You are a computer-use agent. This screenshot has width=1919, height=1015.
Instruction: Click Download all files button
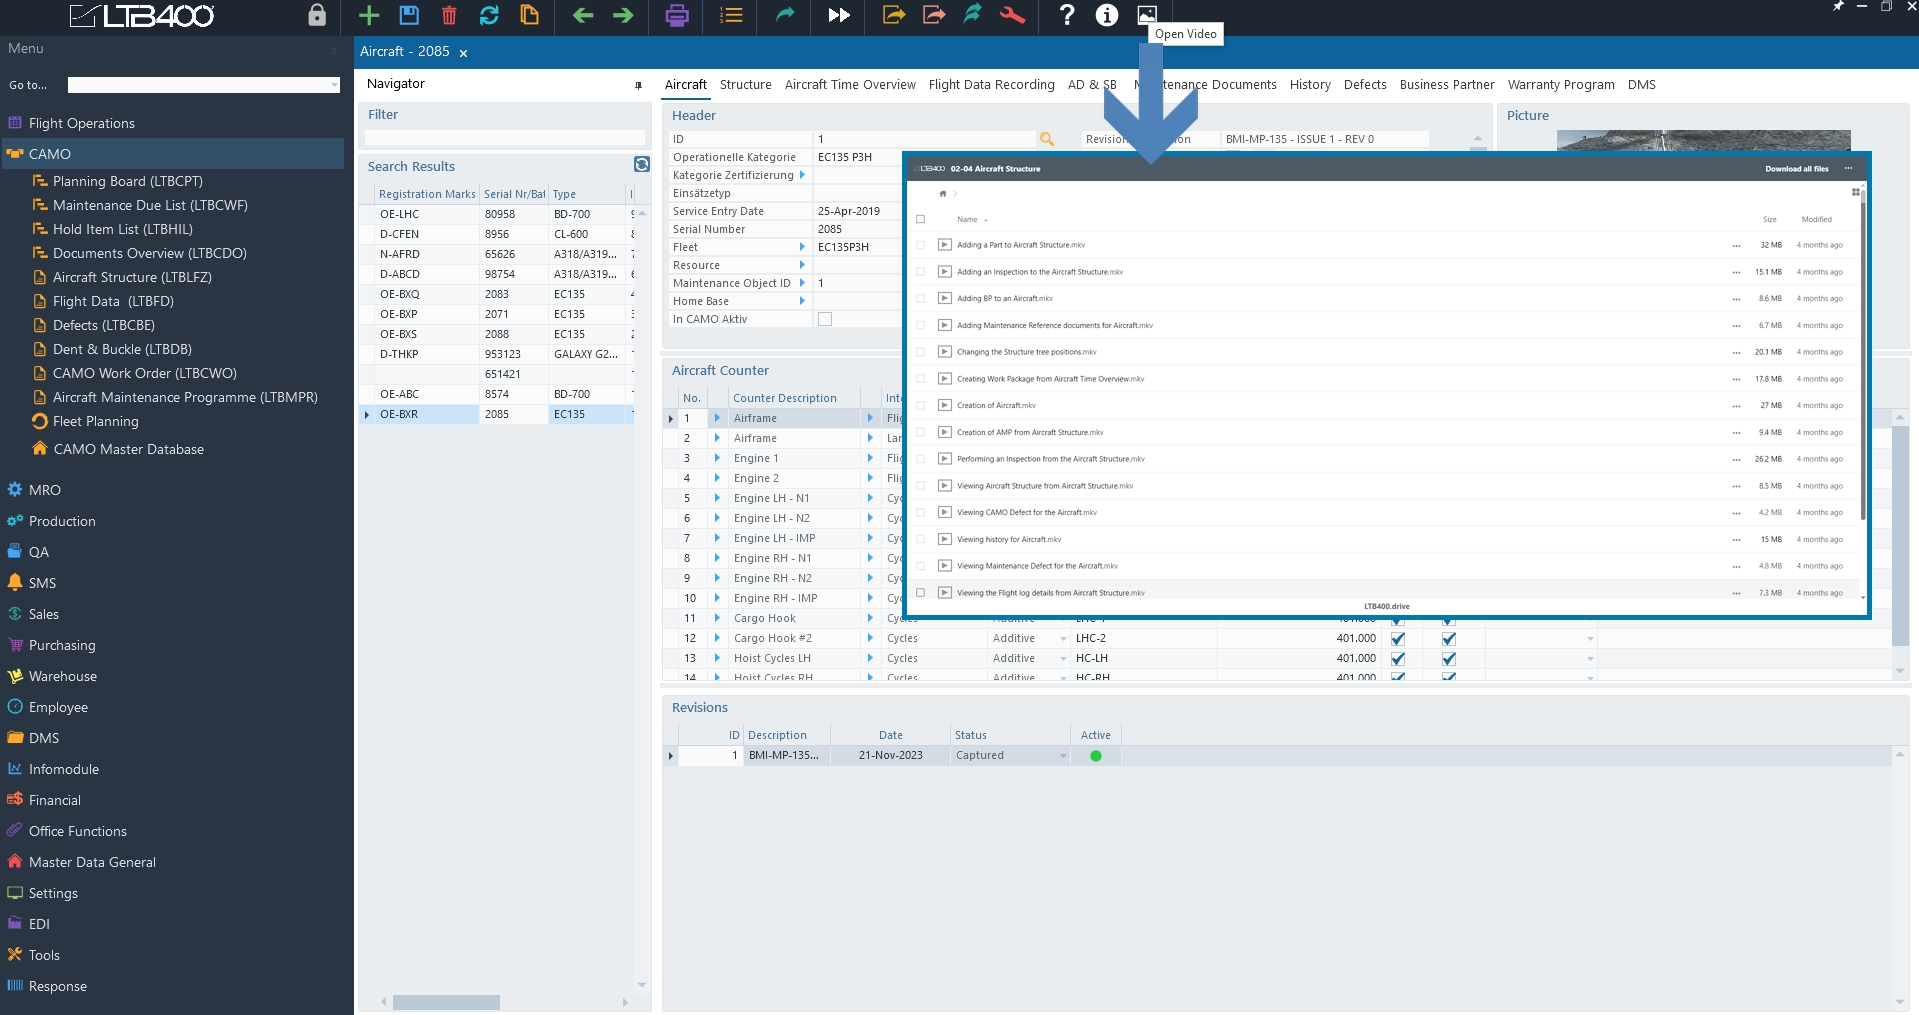coord(1796,169)
